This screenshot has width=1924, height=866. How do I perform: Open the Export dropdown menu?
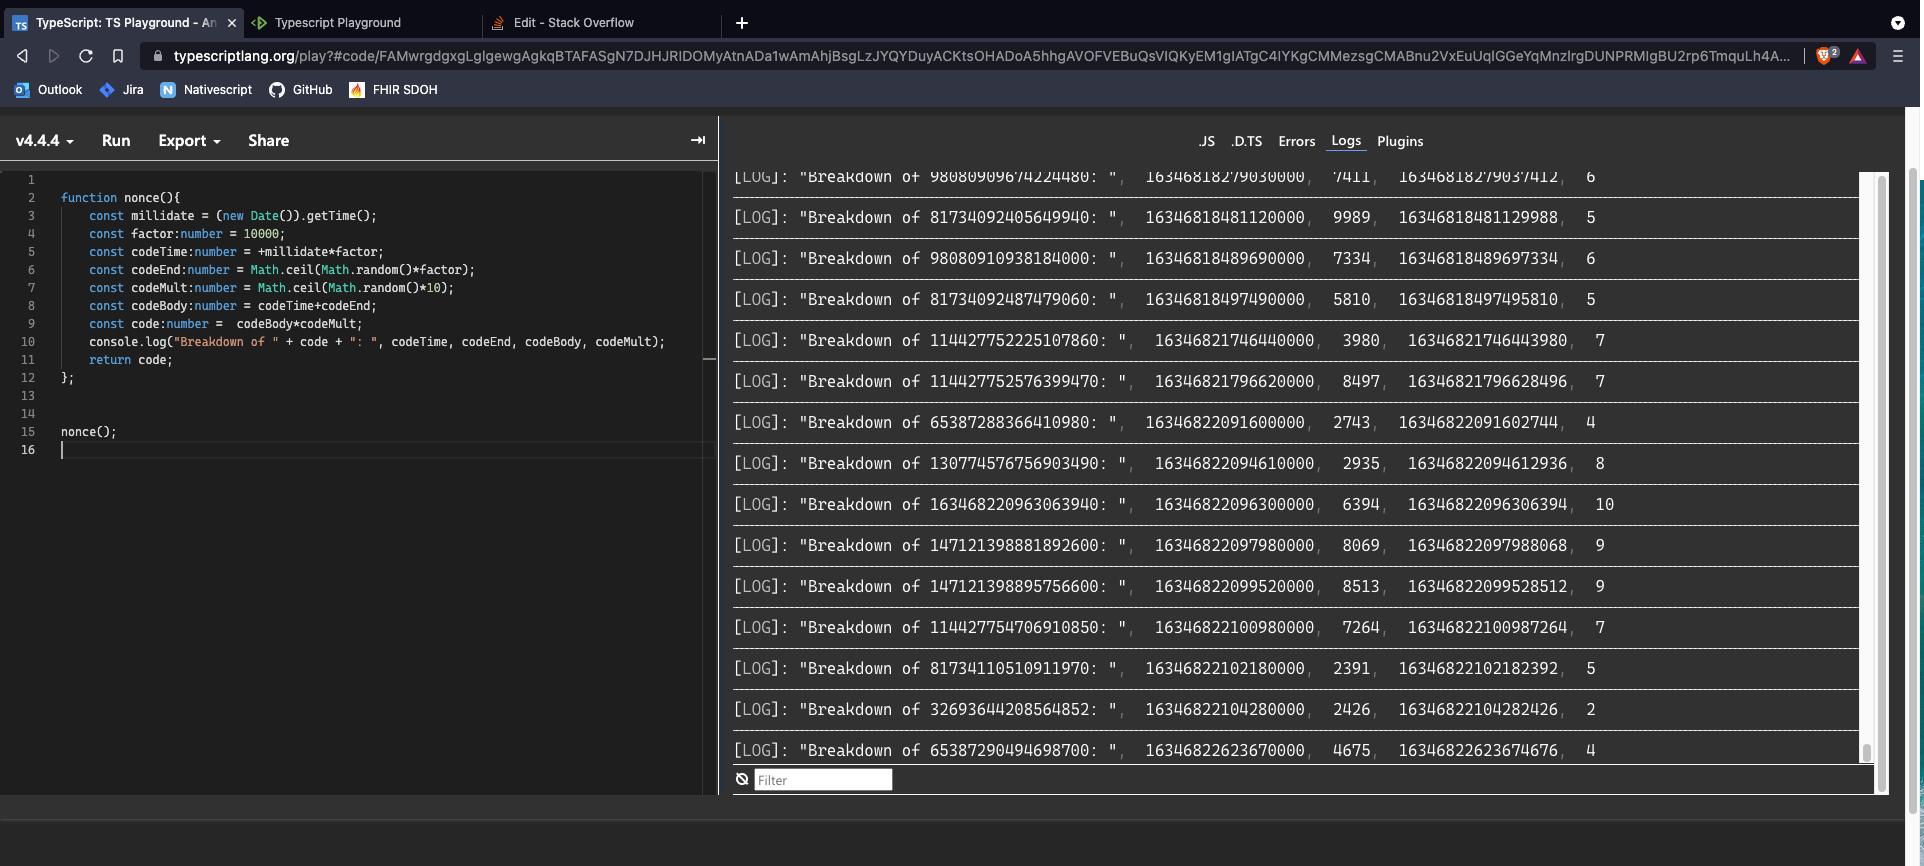189,141
